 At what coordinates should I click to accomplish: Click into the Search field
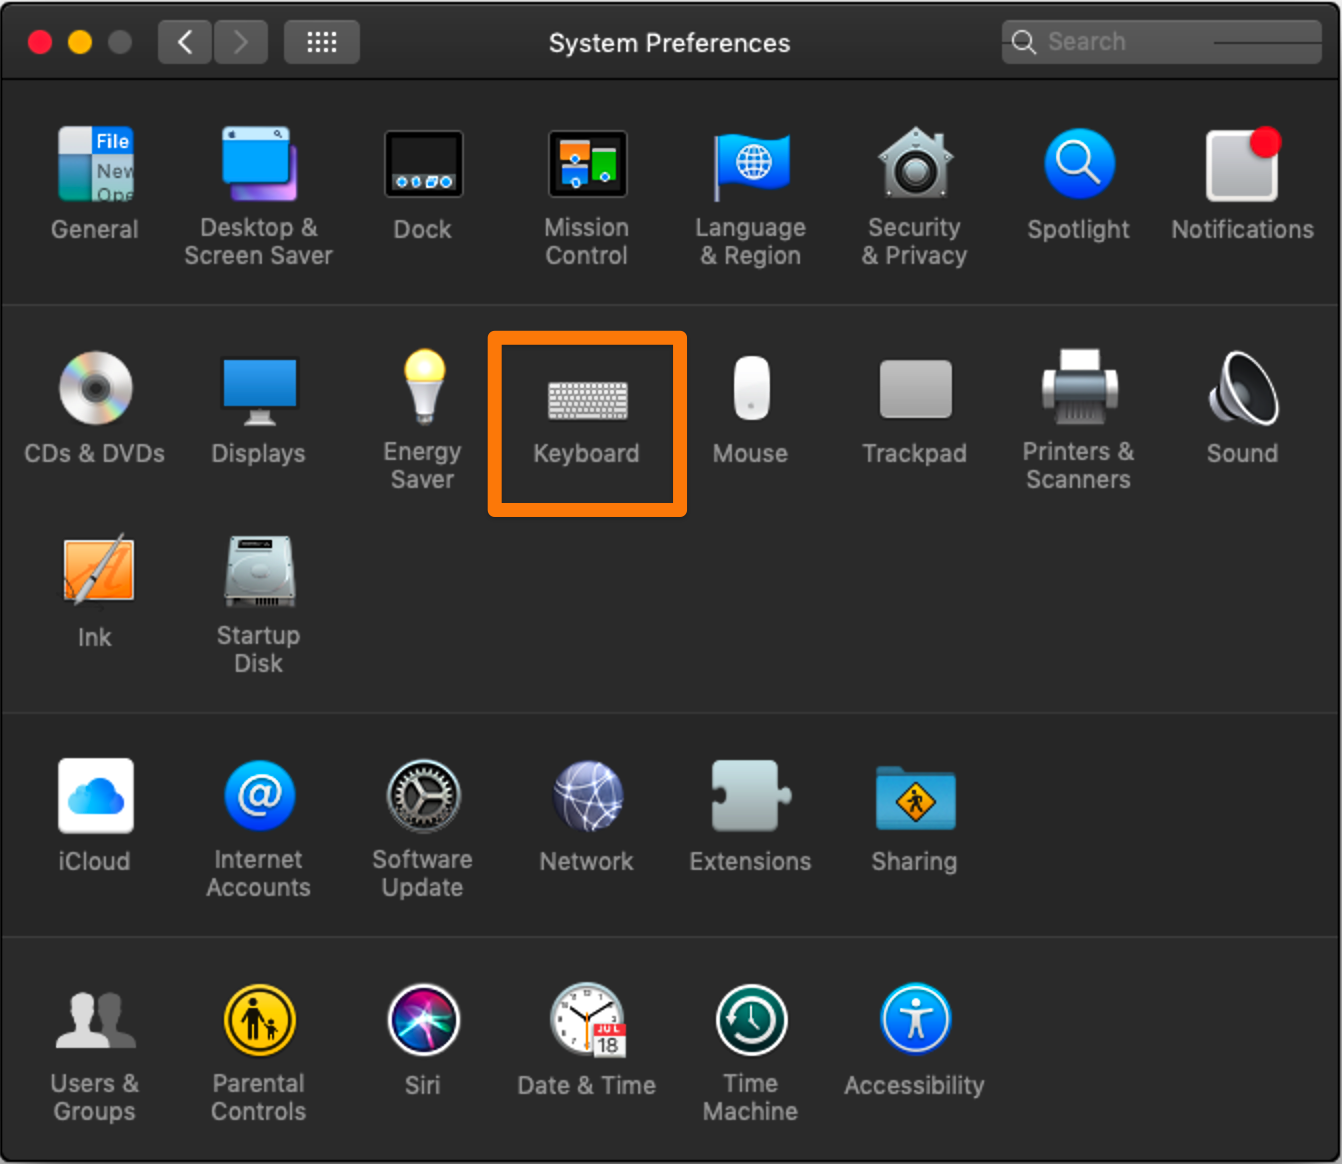tap(1162, 42)
